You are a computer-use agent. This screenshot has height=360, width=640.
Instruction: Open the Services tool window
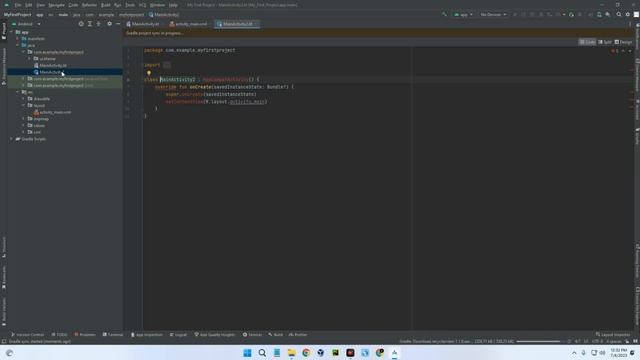click(252, 335)
